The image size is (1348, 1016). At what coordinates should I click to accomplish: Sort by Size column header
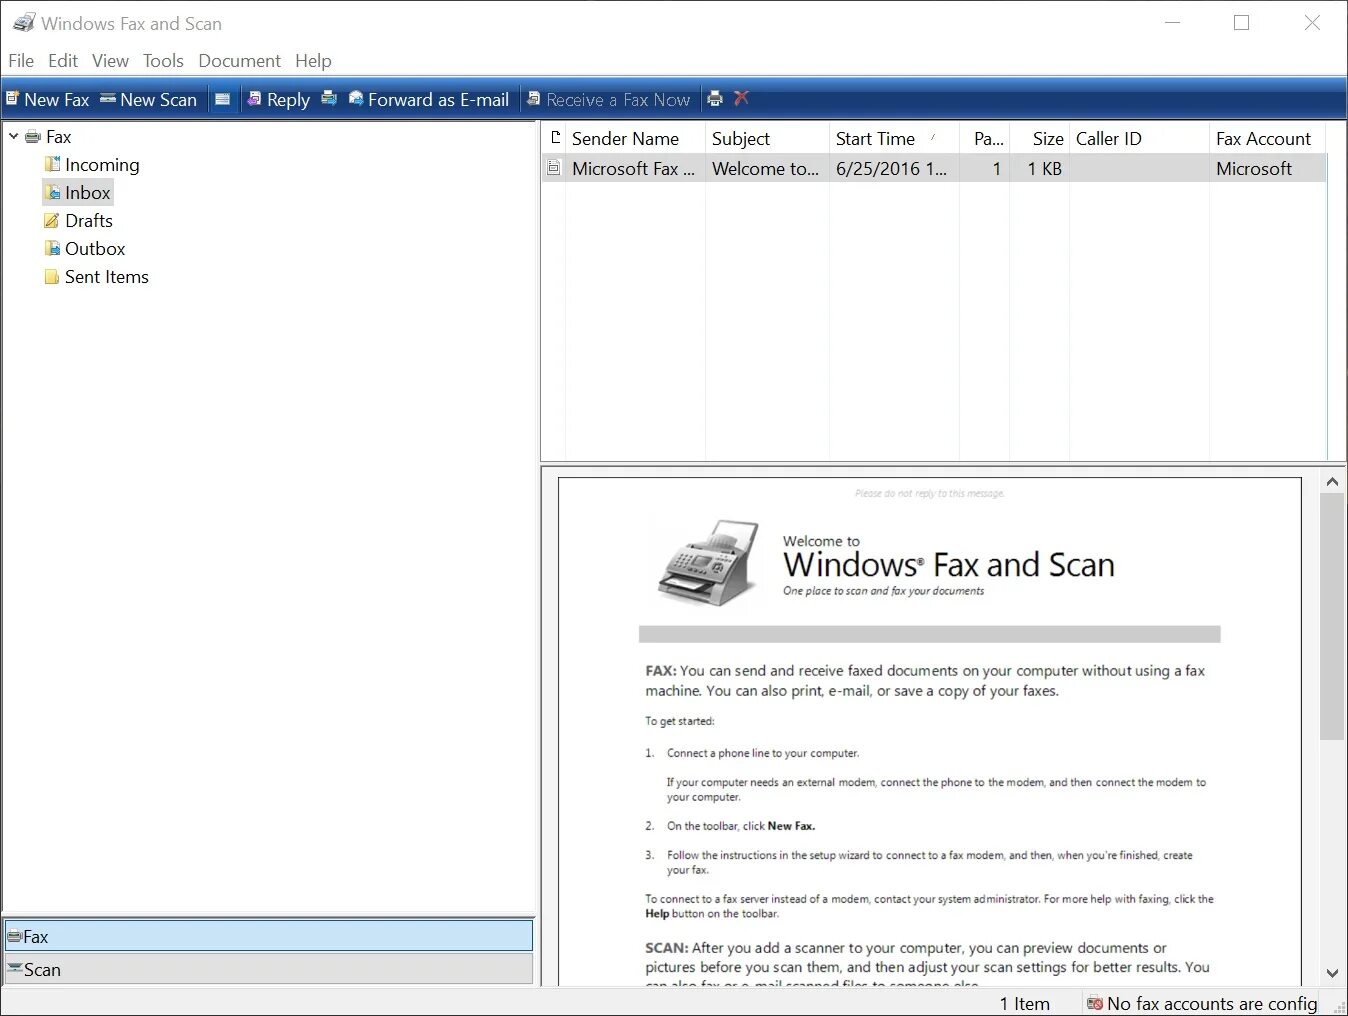[1040, 138]
